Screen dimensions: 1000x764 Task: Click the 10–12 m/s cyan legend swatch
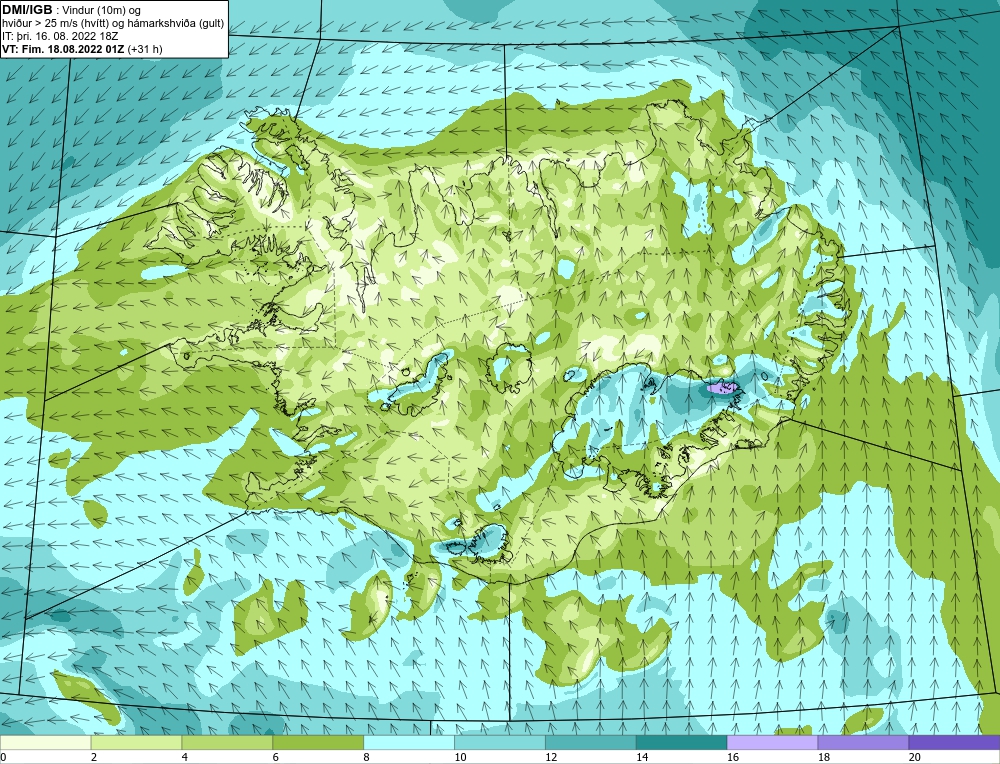(500, 742)
